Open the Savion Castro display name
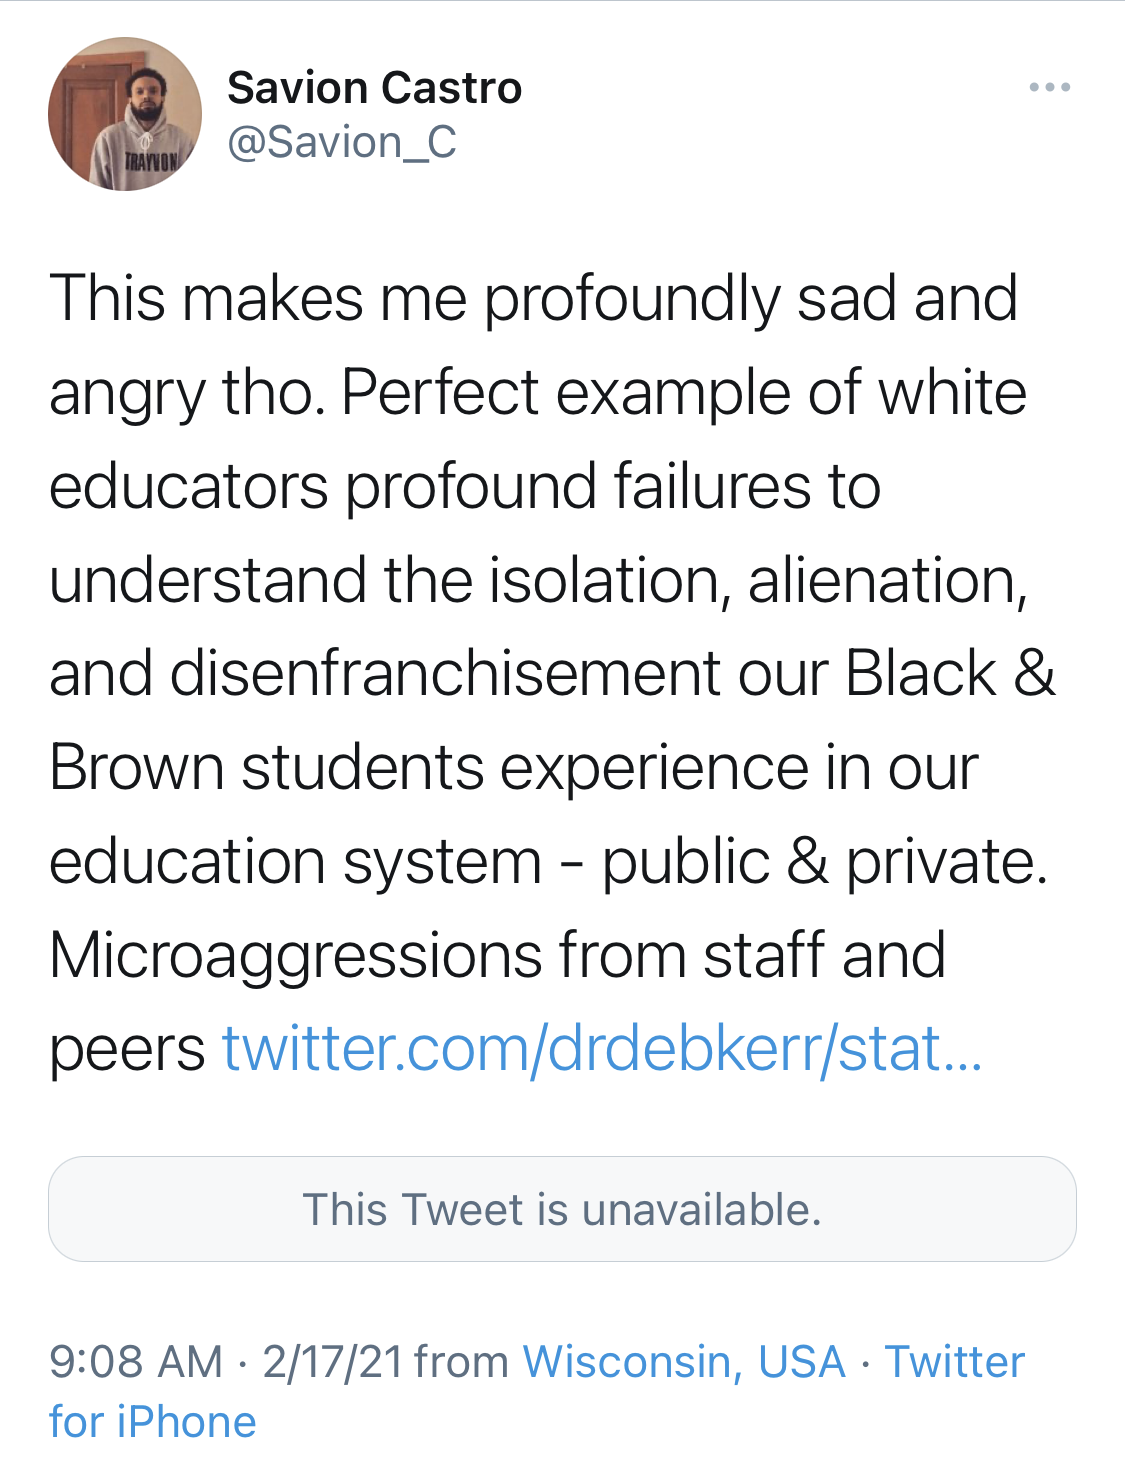Screen dimensions: 1125x1475 [x=375, y=88]
